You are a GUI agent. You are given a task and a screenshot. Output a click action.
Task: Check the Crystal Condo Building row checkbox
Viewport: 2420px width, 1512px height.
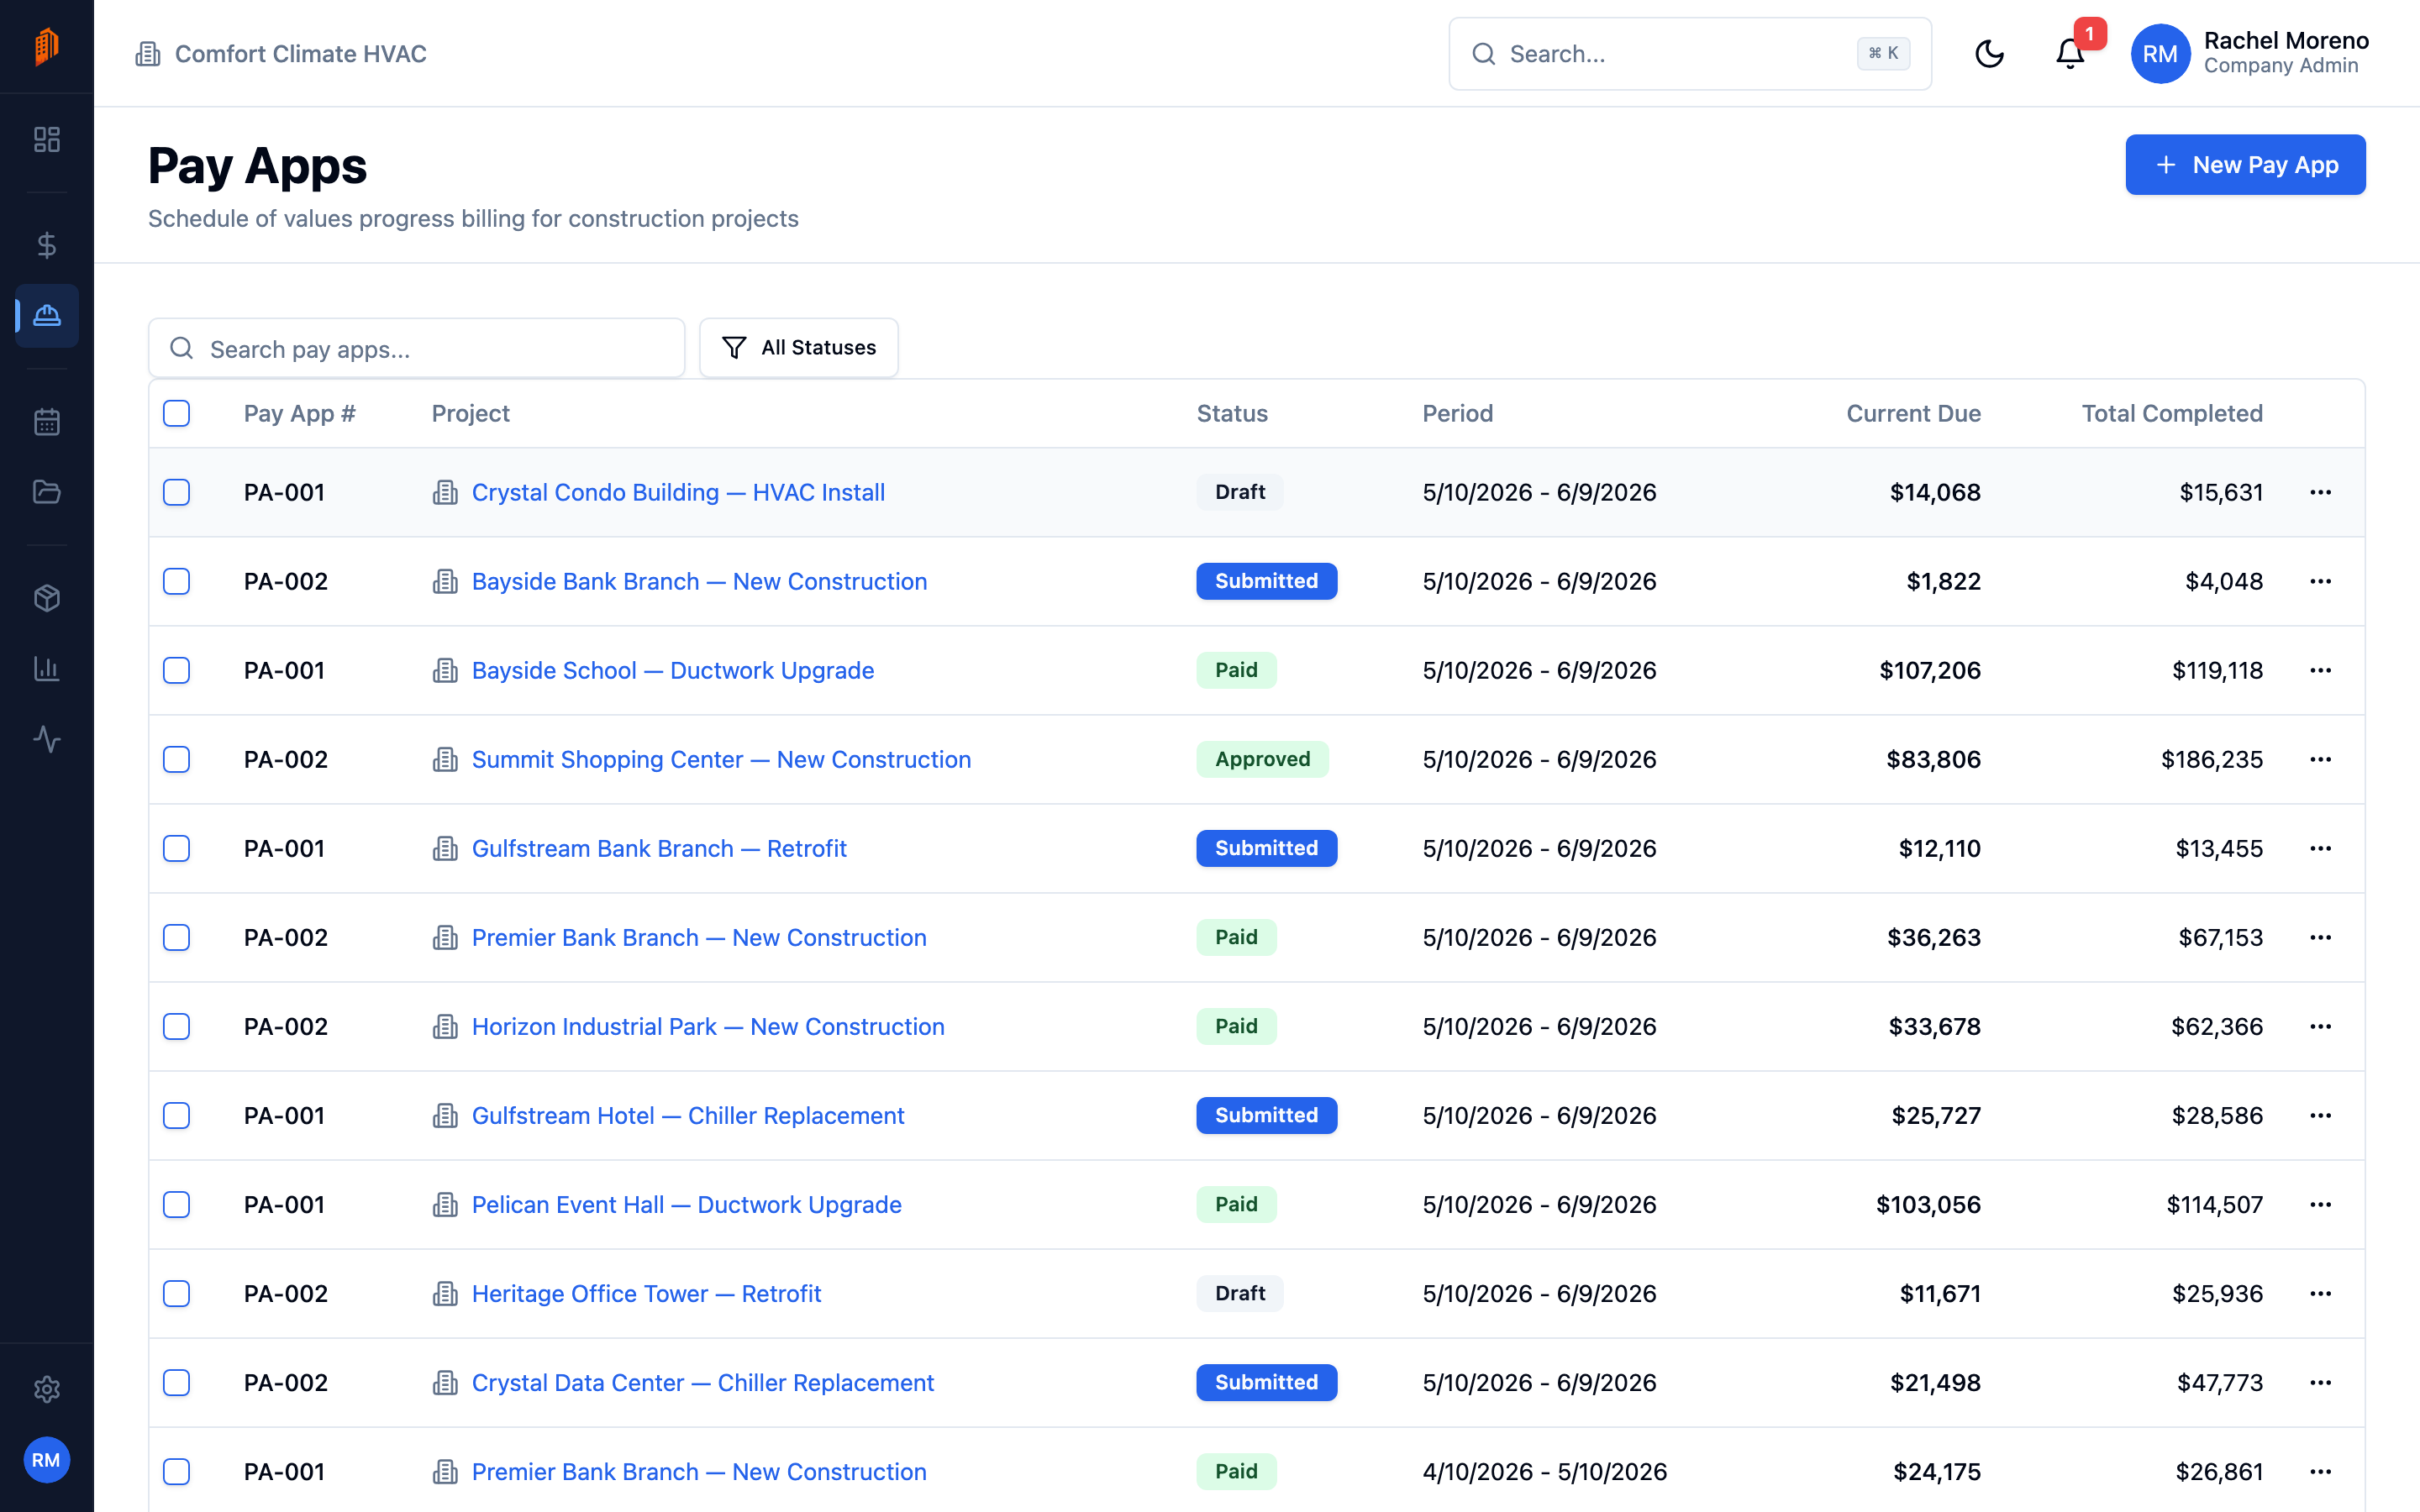pos(177,492)
